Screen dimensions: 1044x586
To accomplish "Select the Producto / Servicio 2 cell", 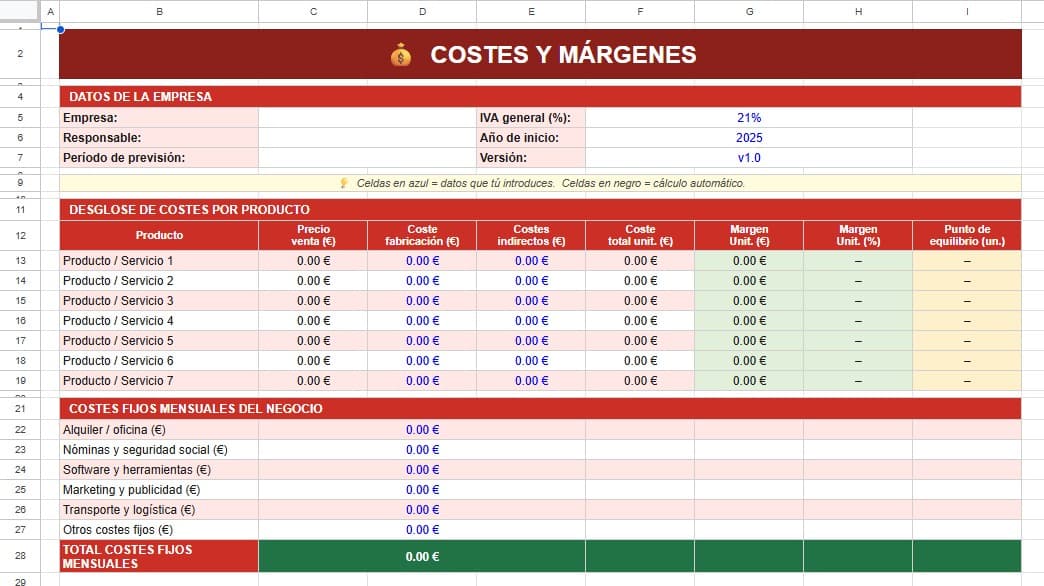I will 159,280.
